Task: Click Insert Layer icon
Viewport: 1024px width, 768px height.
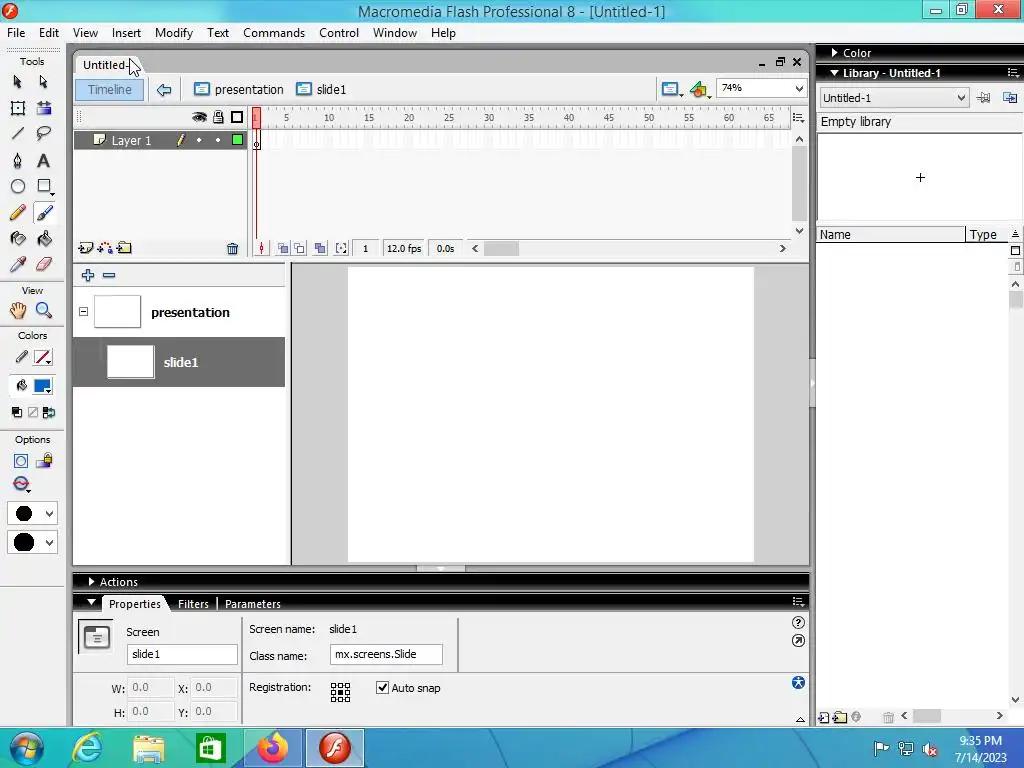Action: point(86,248)
